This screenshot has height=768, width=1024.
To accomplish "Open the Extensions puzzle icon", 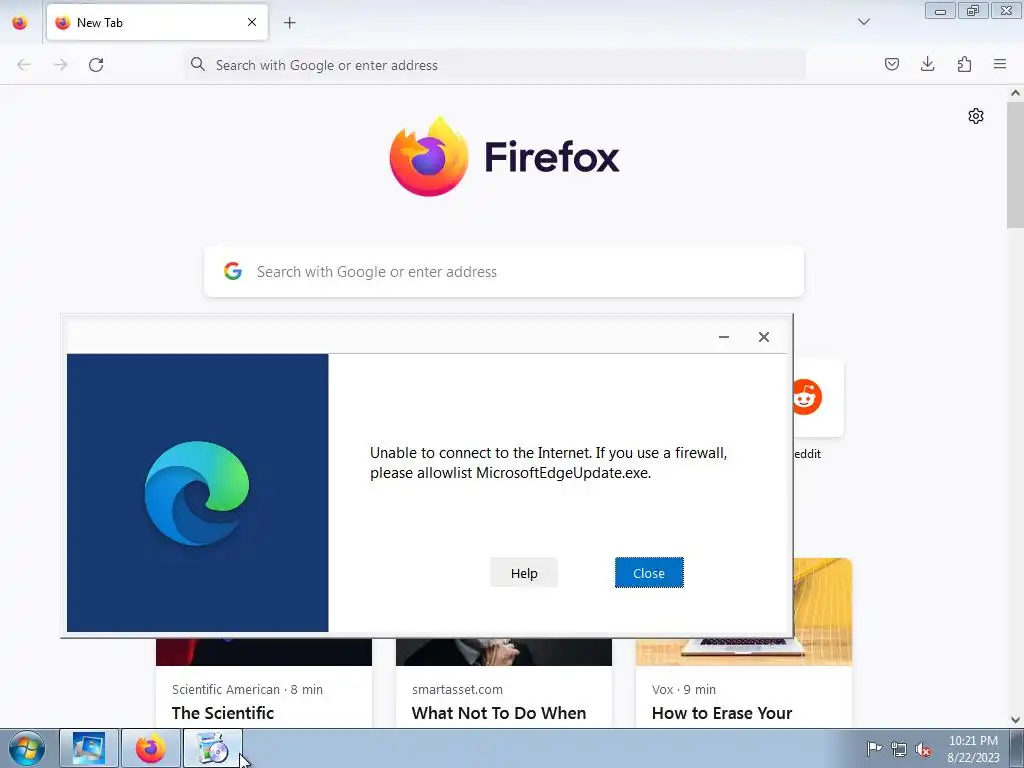I will tap(964, 64).
